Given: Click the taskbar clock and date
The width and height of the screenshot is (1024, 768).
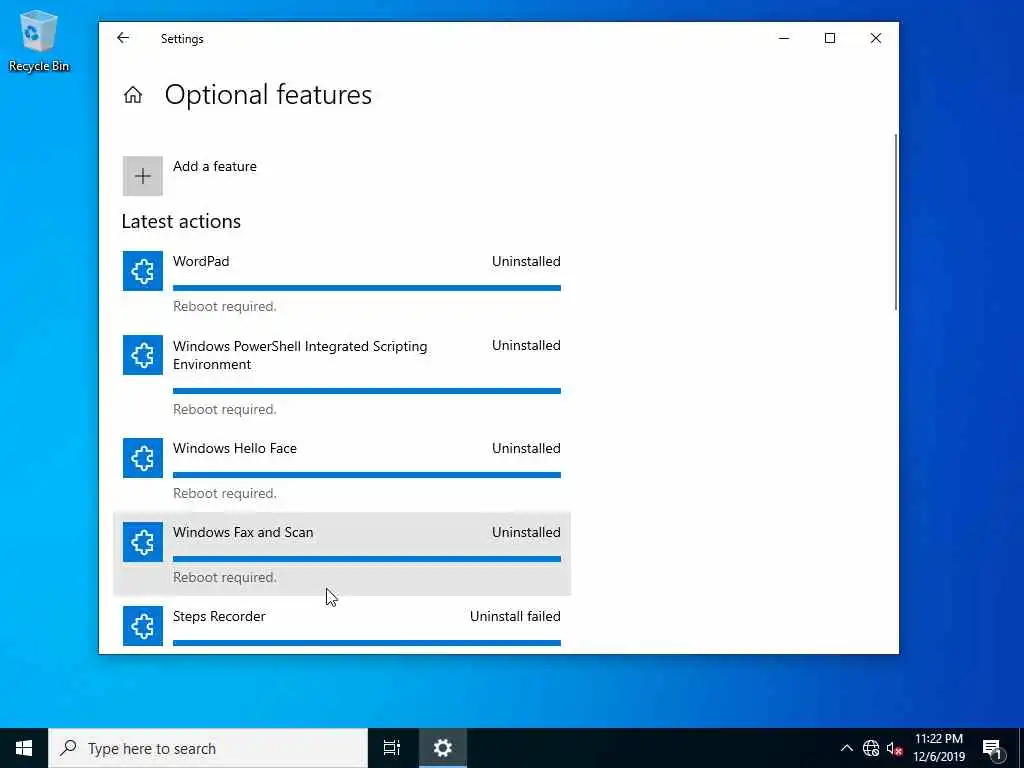Looking at the screenshot, I should point(938,748).
